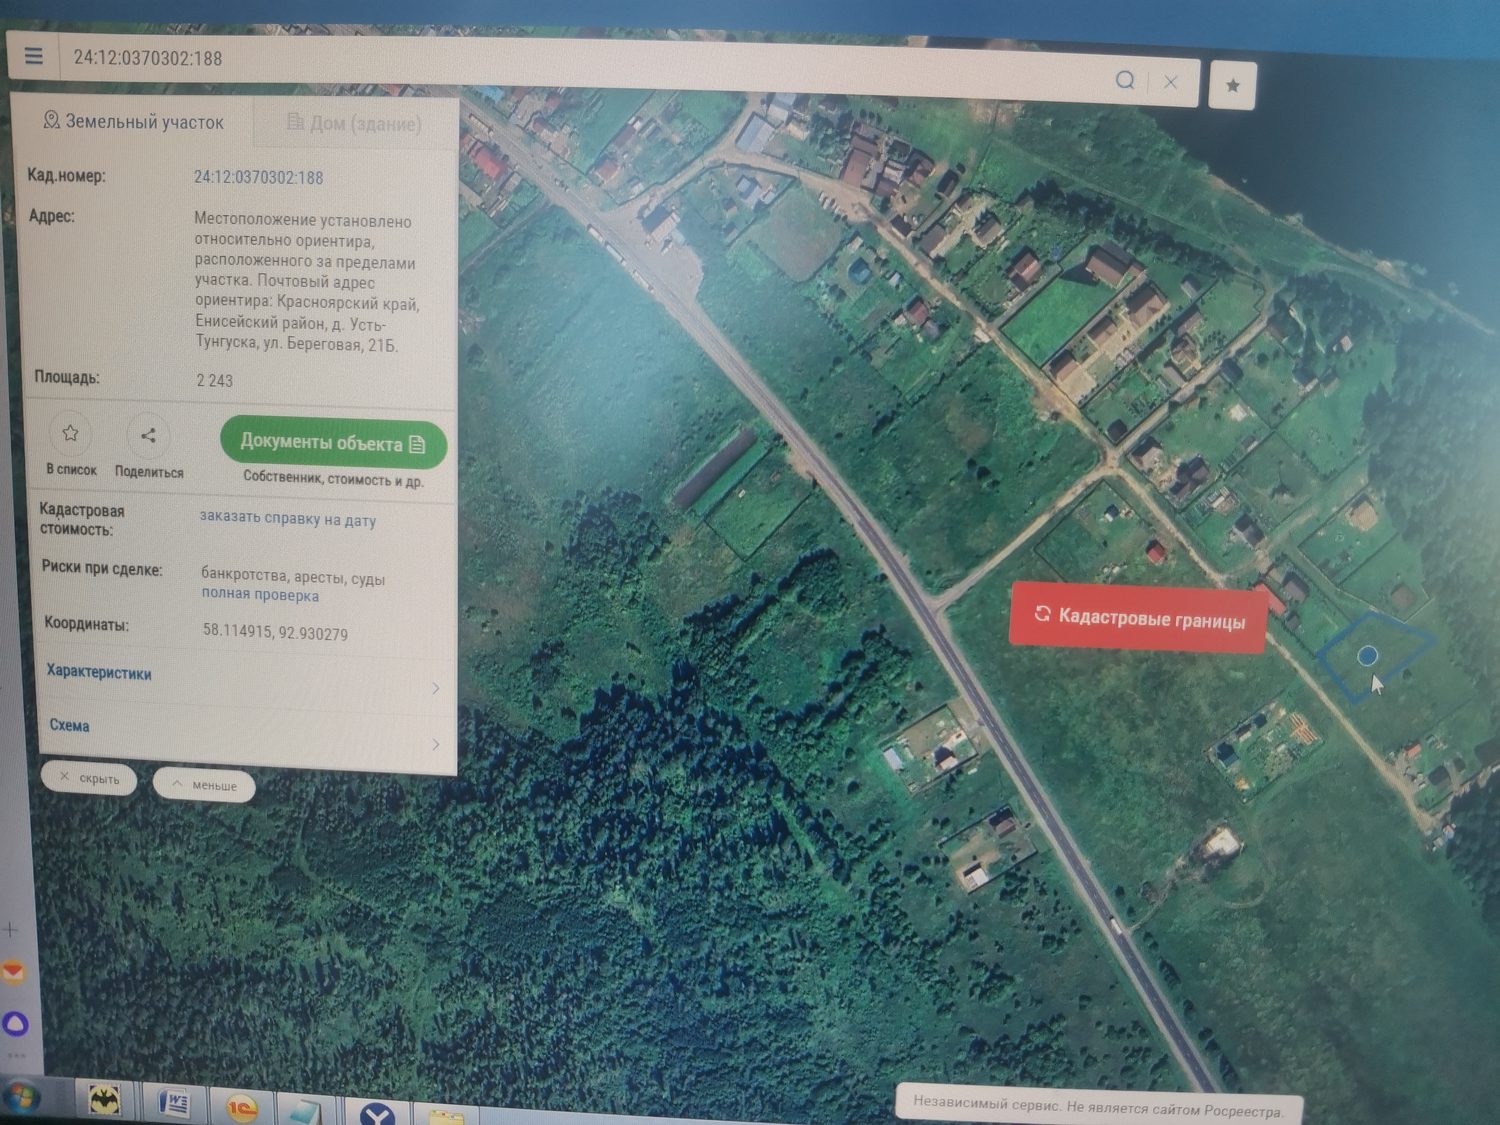Click the Собственник, стоимость и др. caption
Image resolution: width=1500 pixels, height=1125 pixels.
point(333,479)
